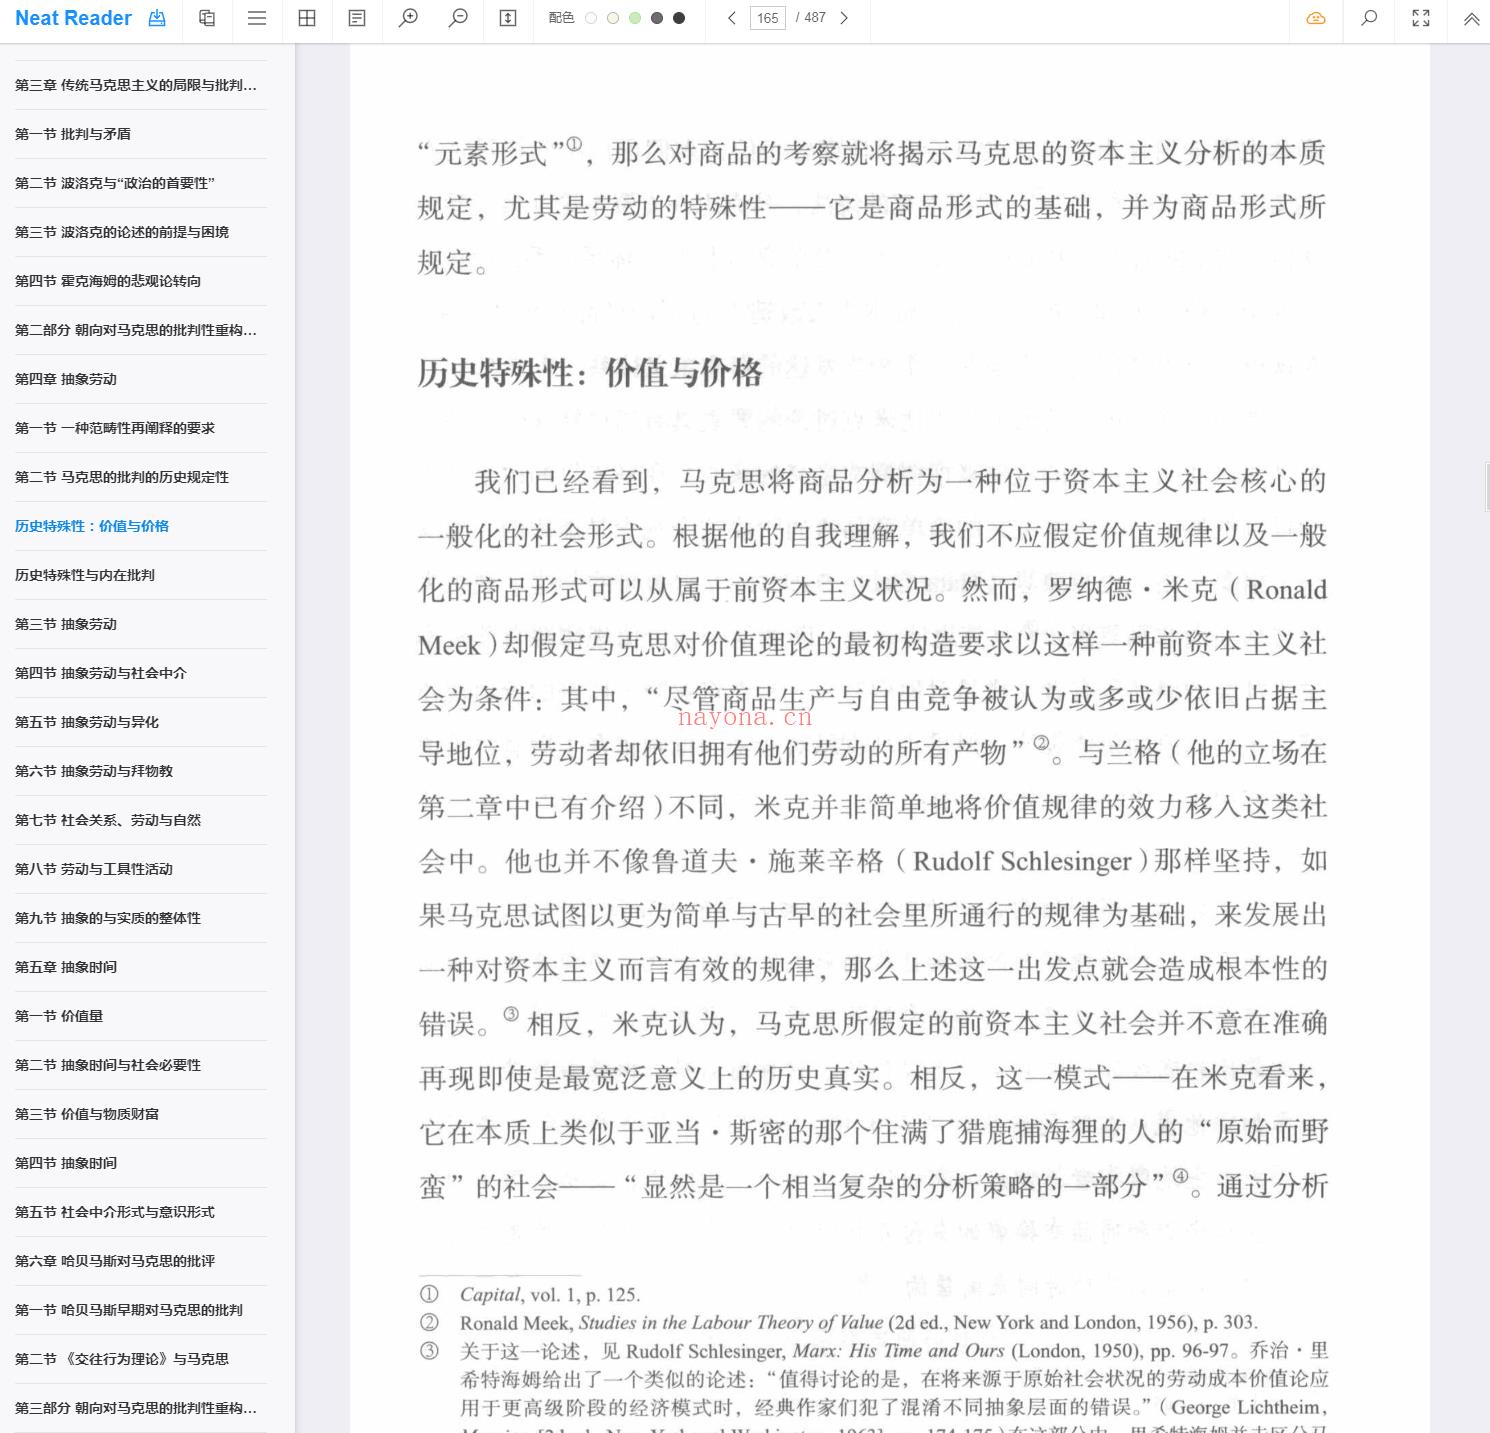Image resolution: width=1490 pixels, height=1433 pixels.
Task: Open 第四节 抽象劳动与社会中介
Action: 101,673
